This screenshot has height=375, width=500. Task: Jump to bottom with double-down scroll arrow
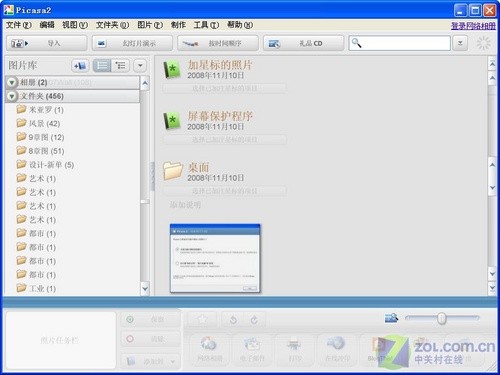pos(492,288)
